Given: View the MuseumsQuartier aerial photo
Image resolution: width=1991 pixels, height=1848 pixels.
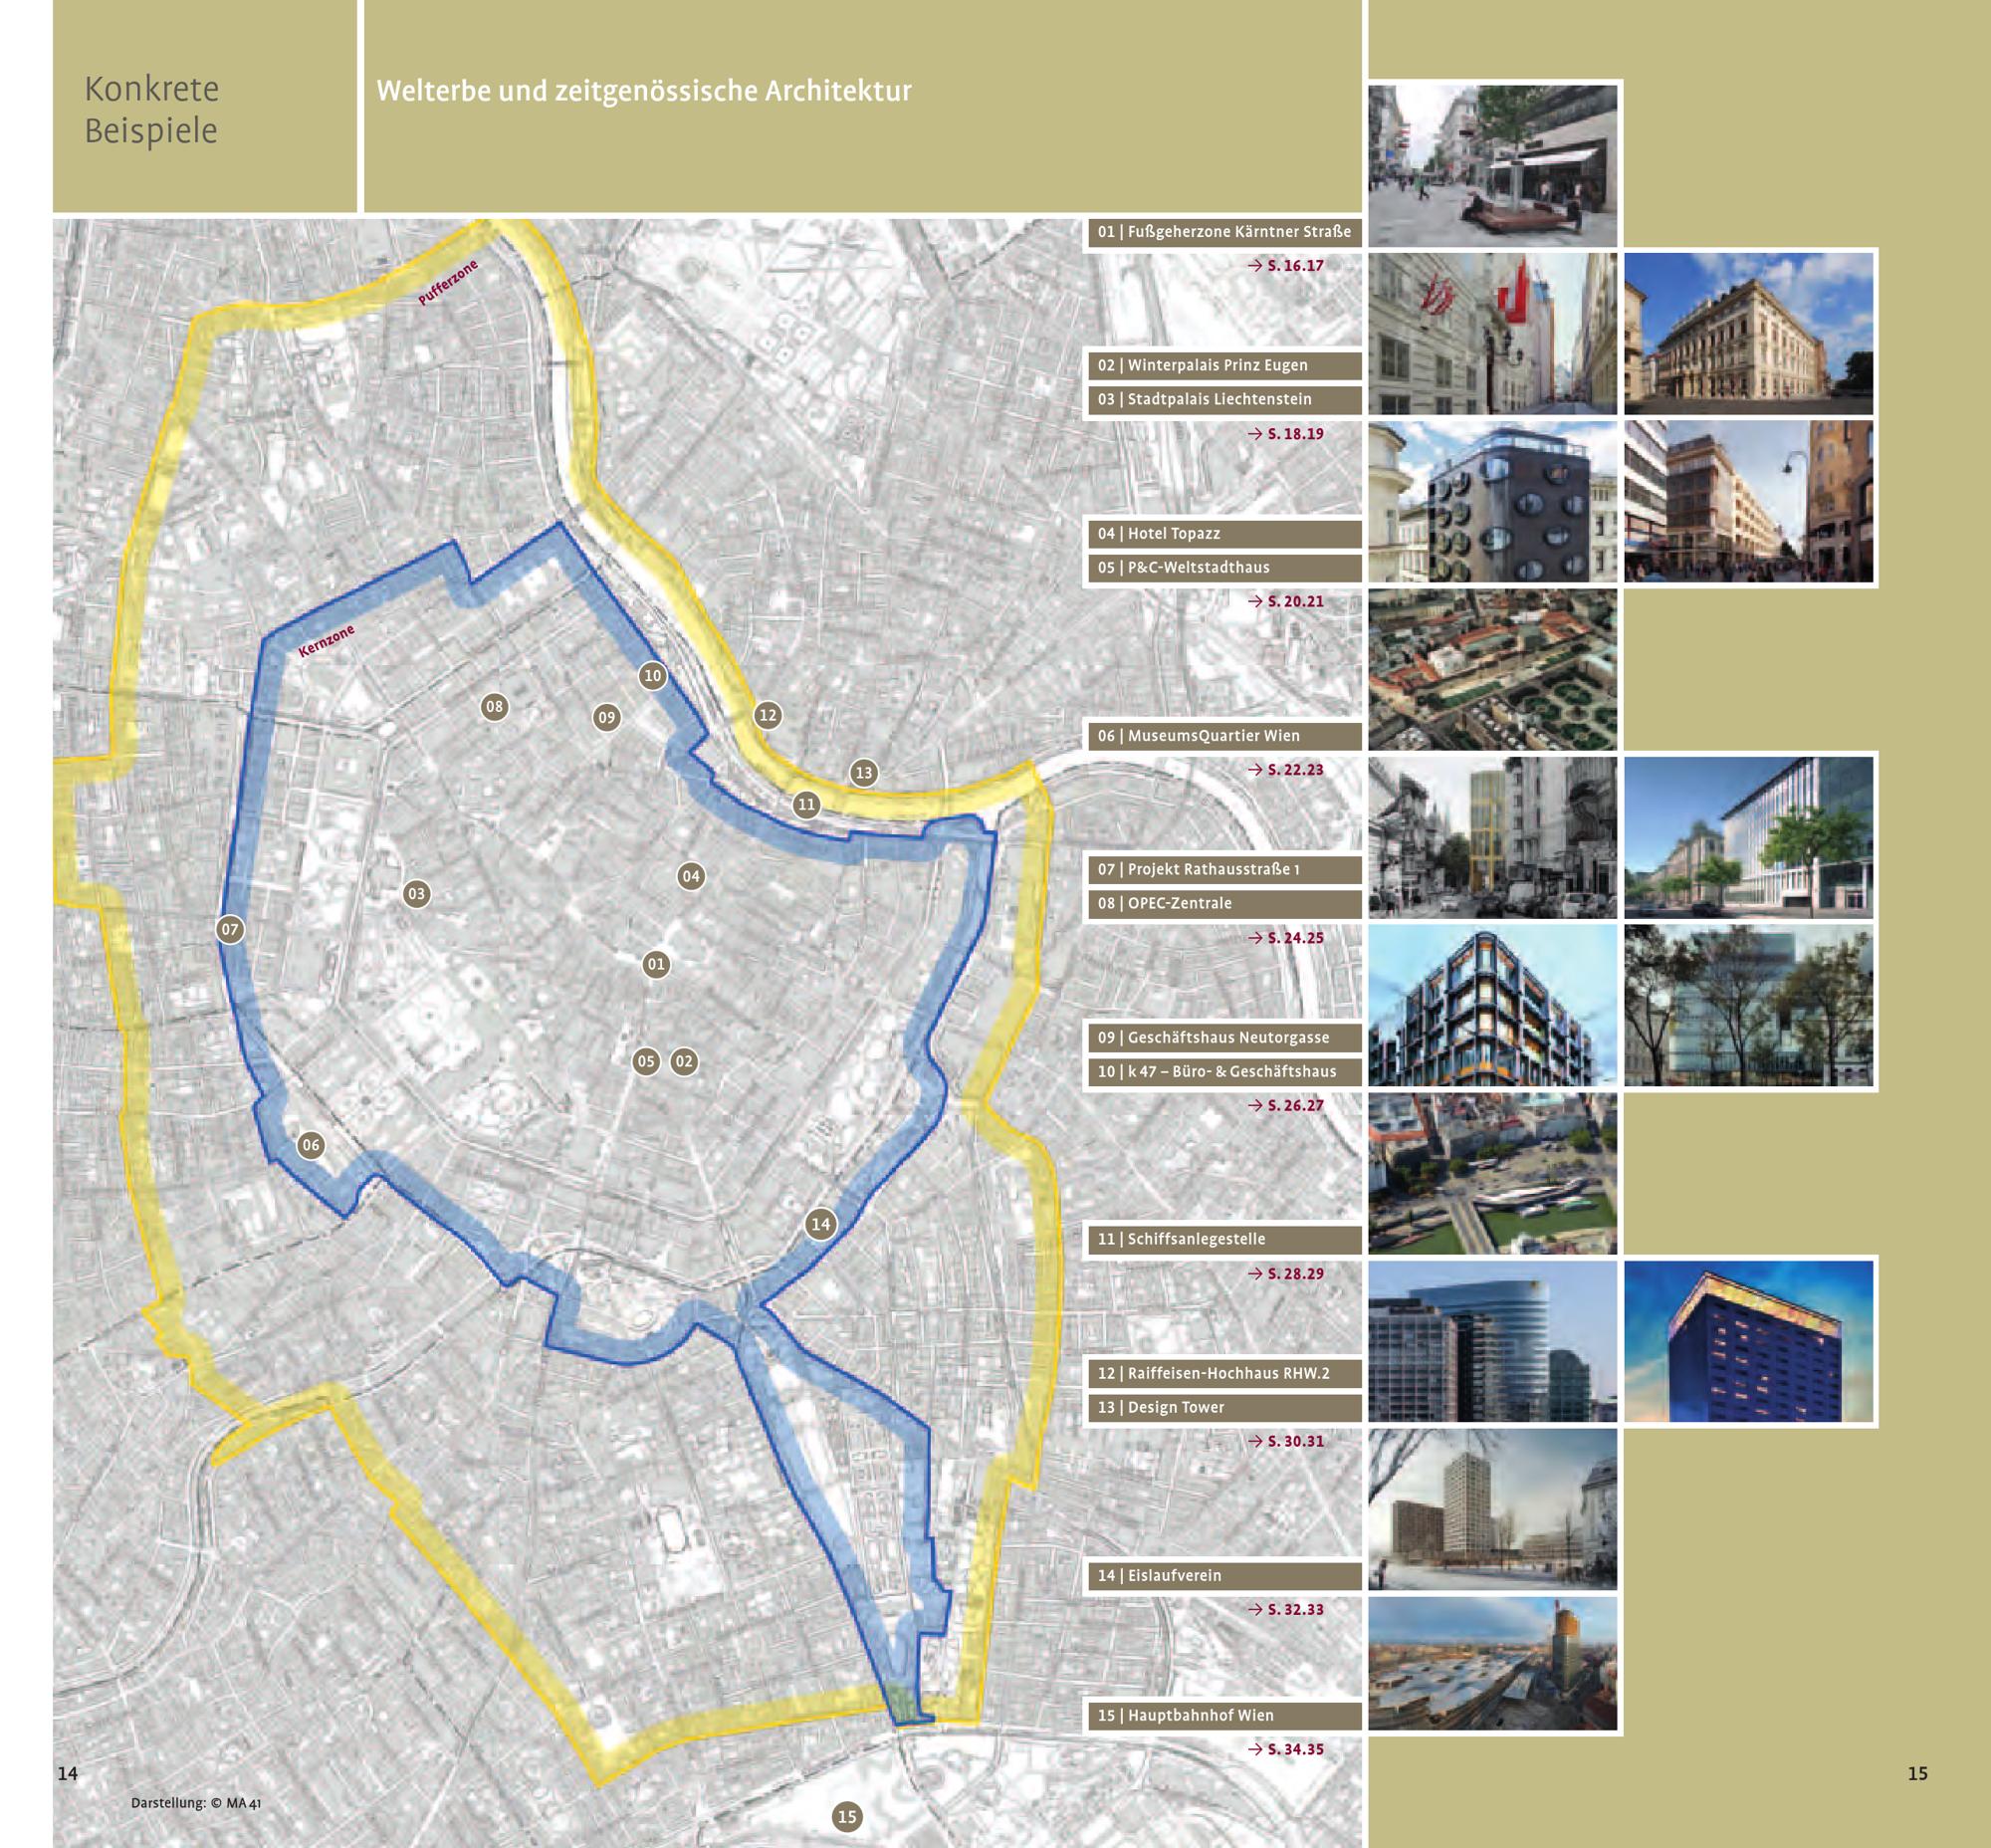Looking at the screenshot, I should (x=1492, y=670).
